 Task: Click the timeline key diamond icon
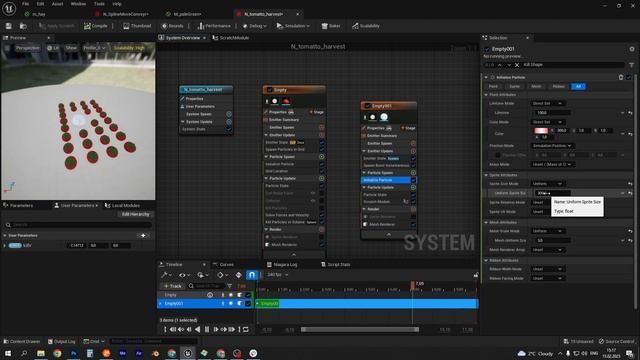click(x=220, y=275)
